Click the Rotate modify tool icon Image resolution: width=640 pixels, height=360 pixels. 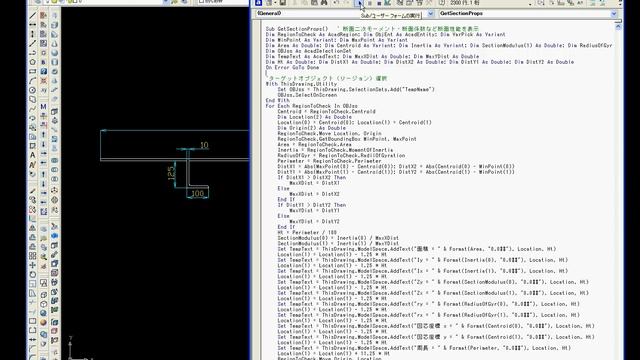(33, 275)
